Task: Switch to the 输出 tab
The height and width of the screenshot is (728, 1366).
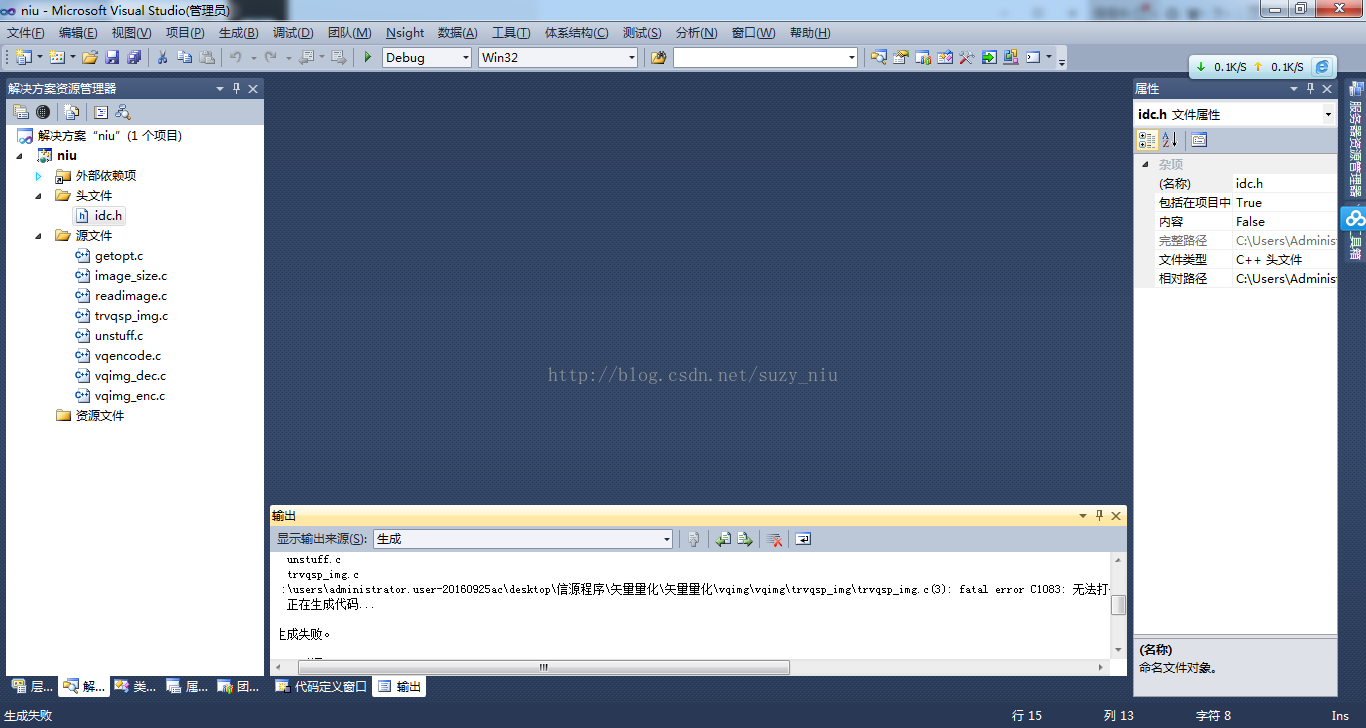Action: pyautogui.click(x=399, y=687)
